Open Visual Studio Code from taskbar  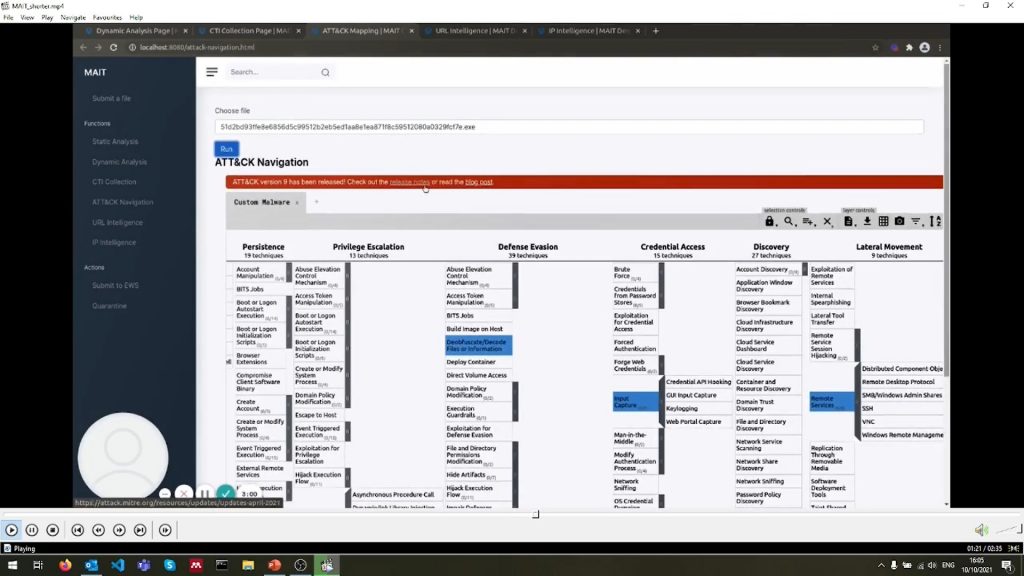pos(118,565)
